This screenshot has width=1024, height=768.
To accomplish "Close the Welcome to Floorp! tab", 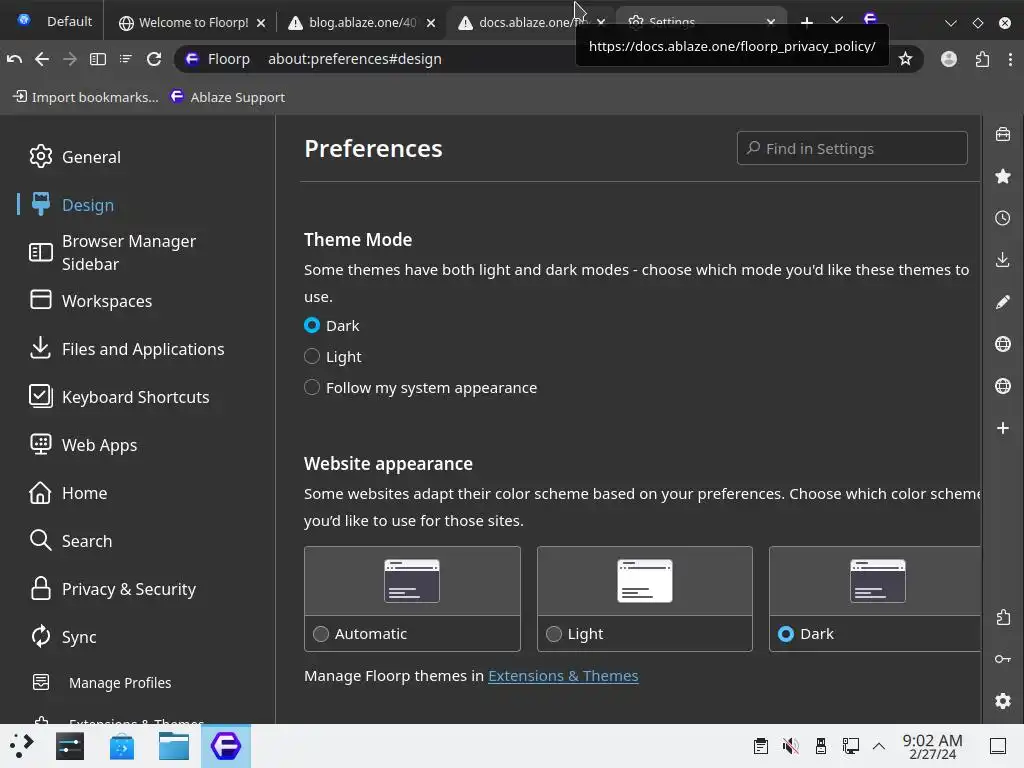I will pyautogui.click(x=261, y=23).
